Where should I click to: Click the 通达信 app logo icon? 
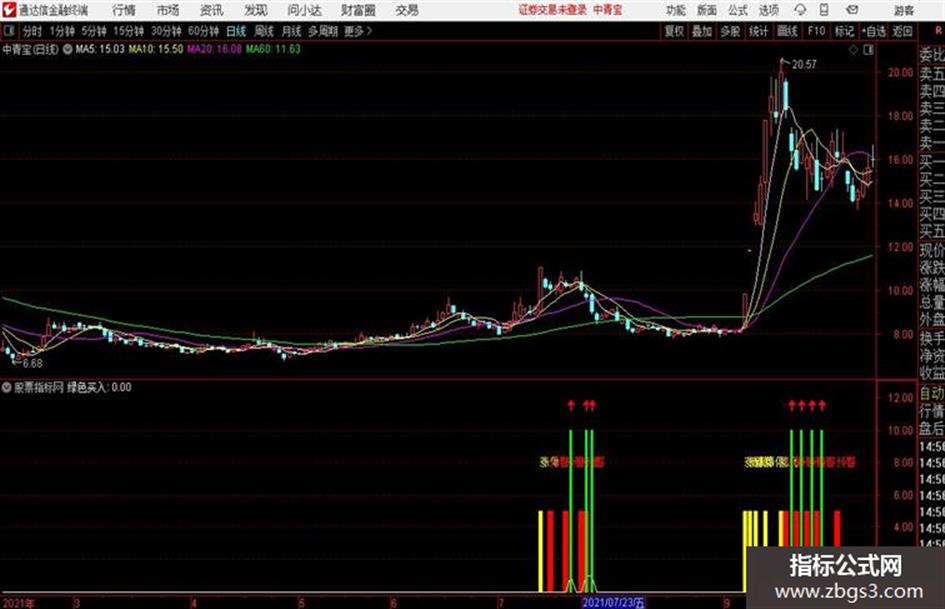click(x=10, y=10)
